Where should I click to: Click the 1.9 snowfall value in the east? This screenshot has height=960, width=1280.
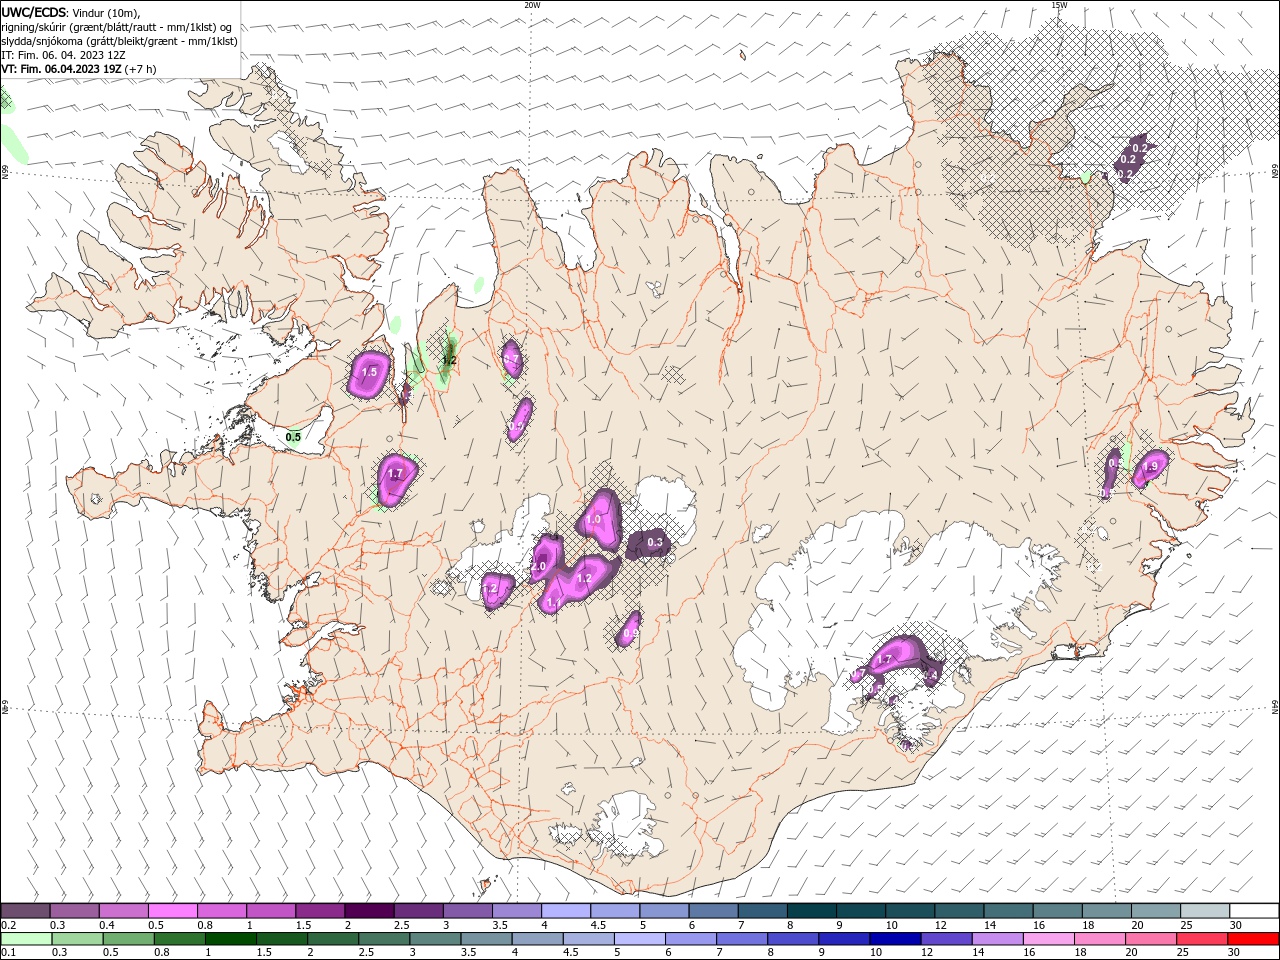click(x=1150, y=467)
